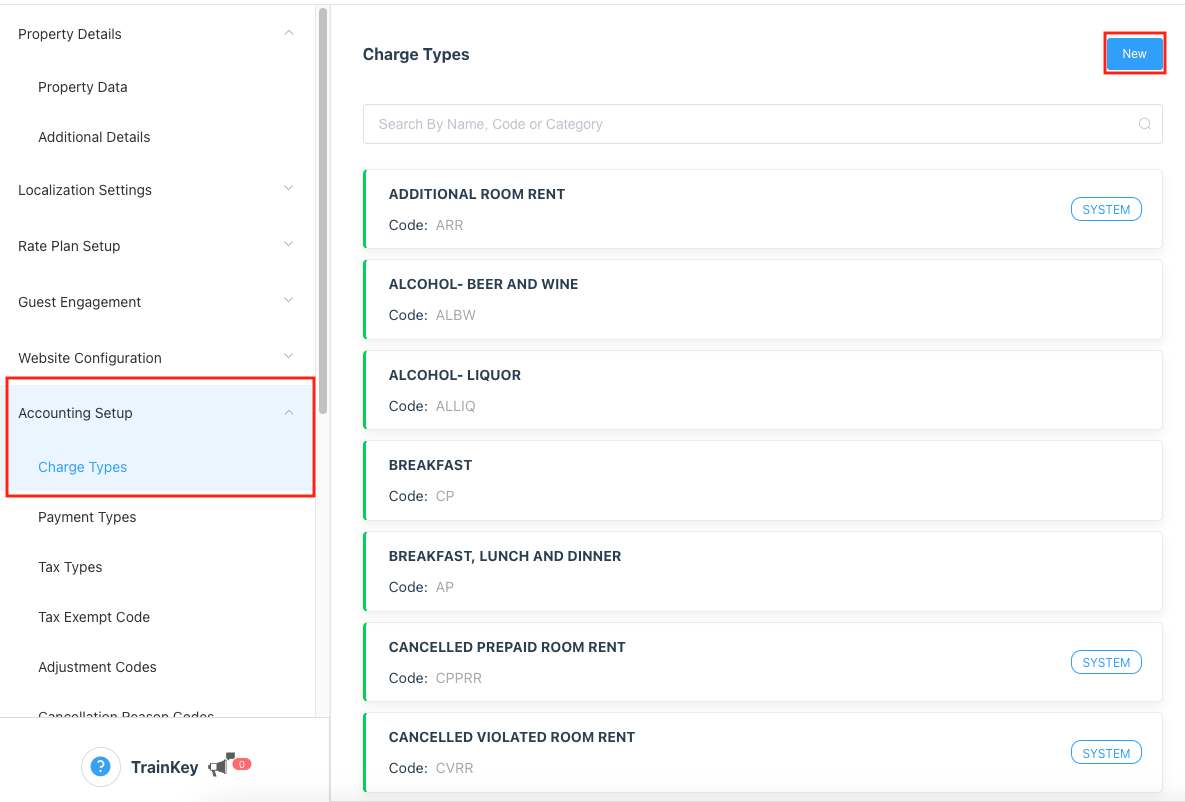Focus the charge types search field
1185x802 pixels.
750,124
